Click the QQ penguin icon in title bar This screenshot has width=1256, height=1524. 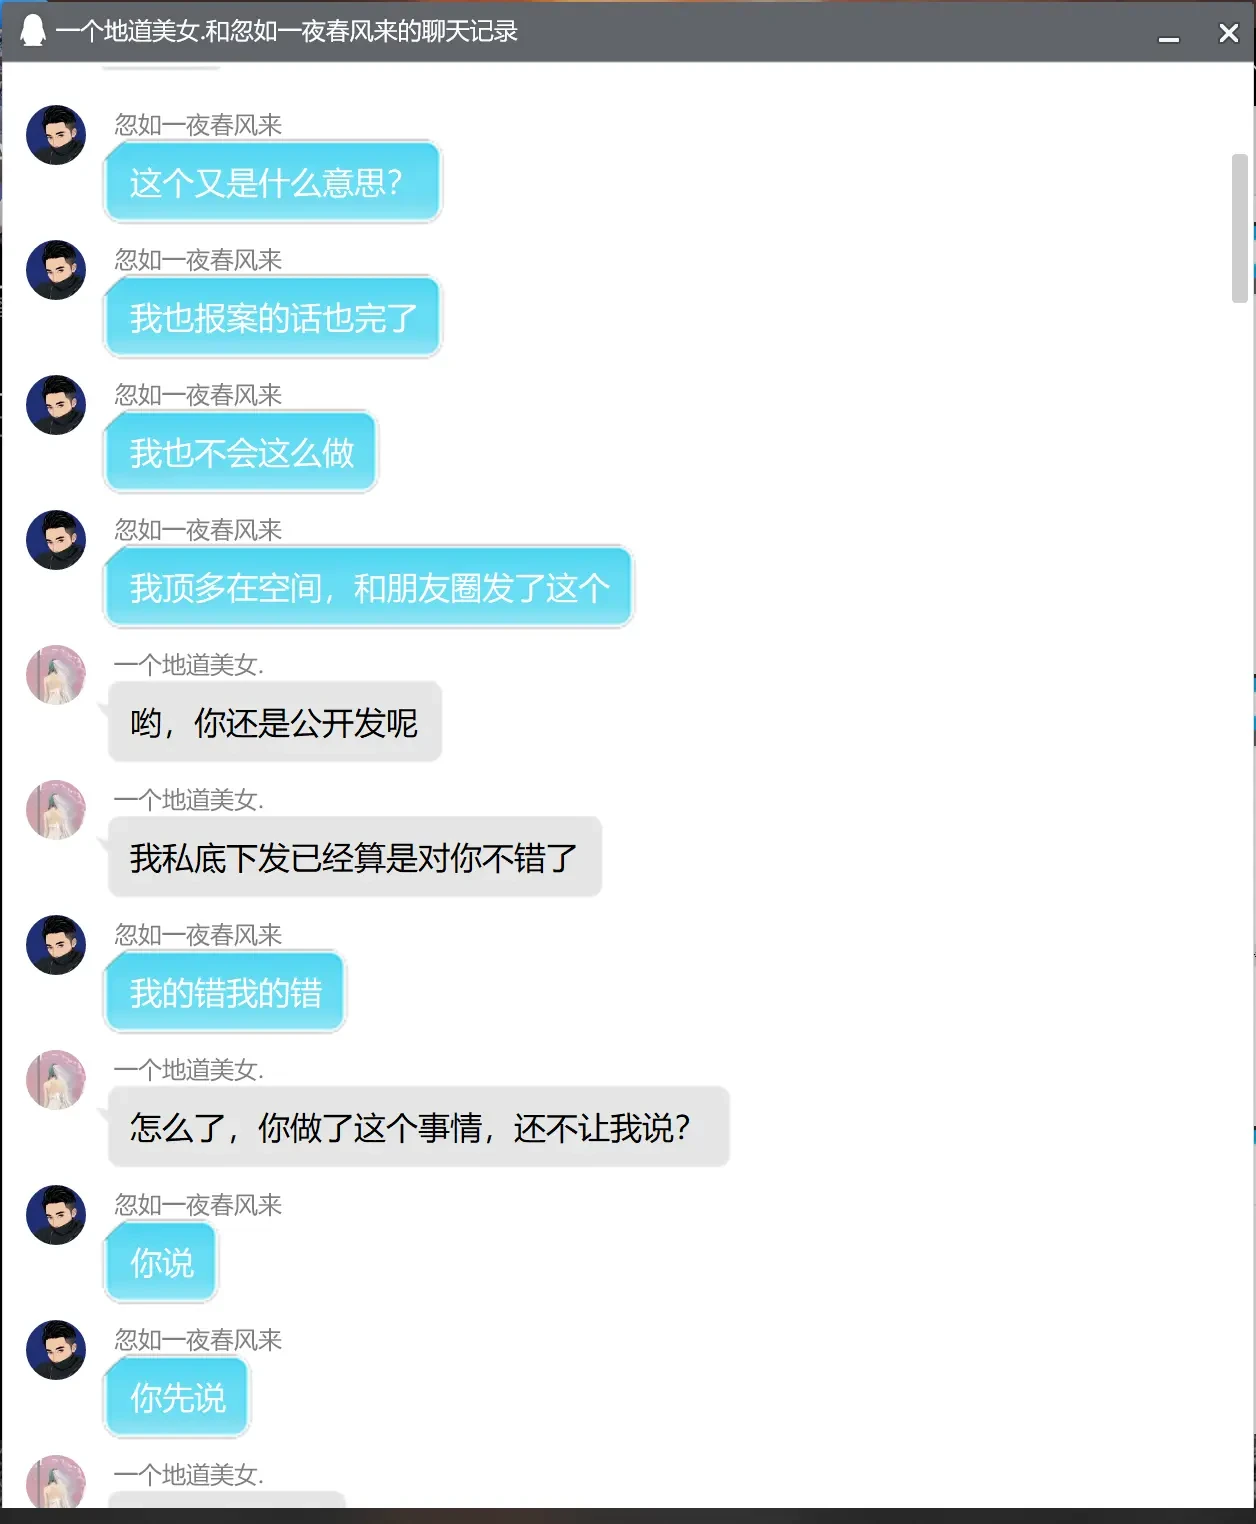coord(33,31)
